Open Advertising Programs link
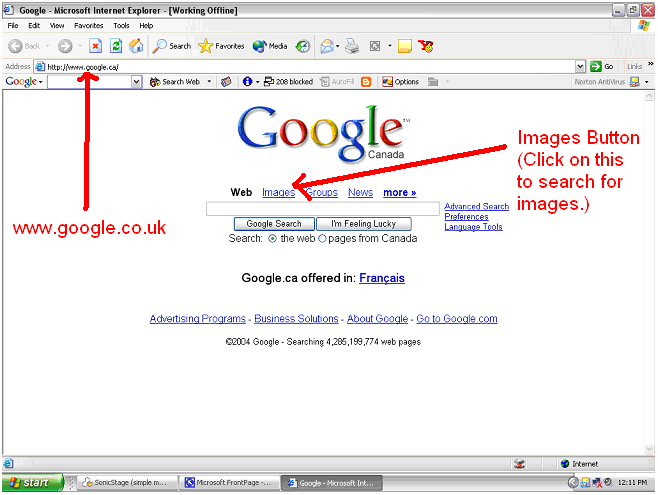This screenshot has height=495, width=658. tap(198, 318)
